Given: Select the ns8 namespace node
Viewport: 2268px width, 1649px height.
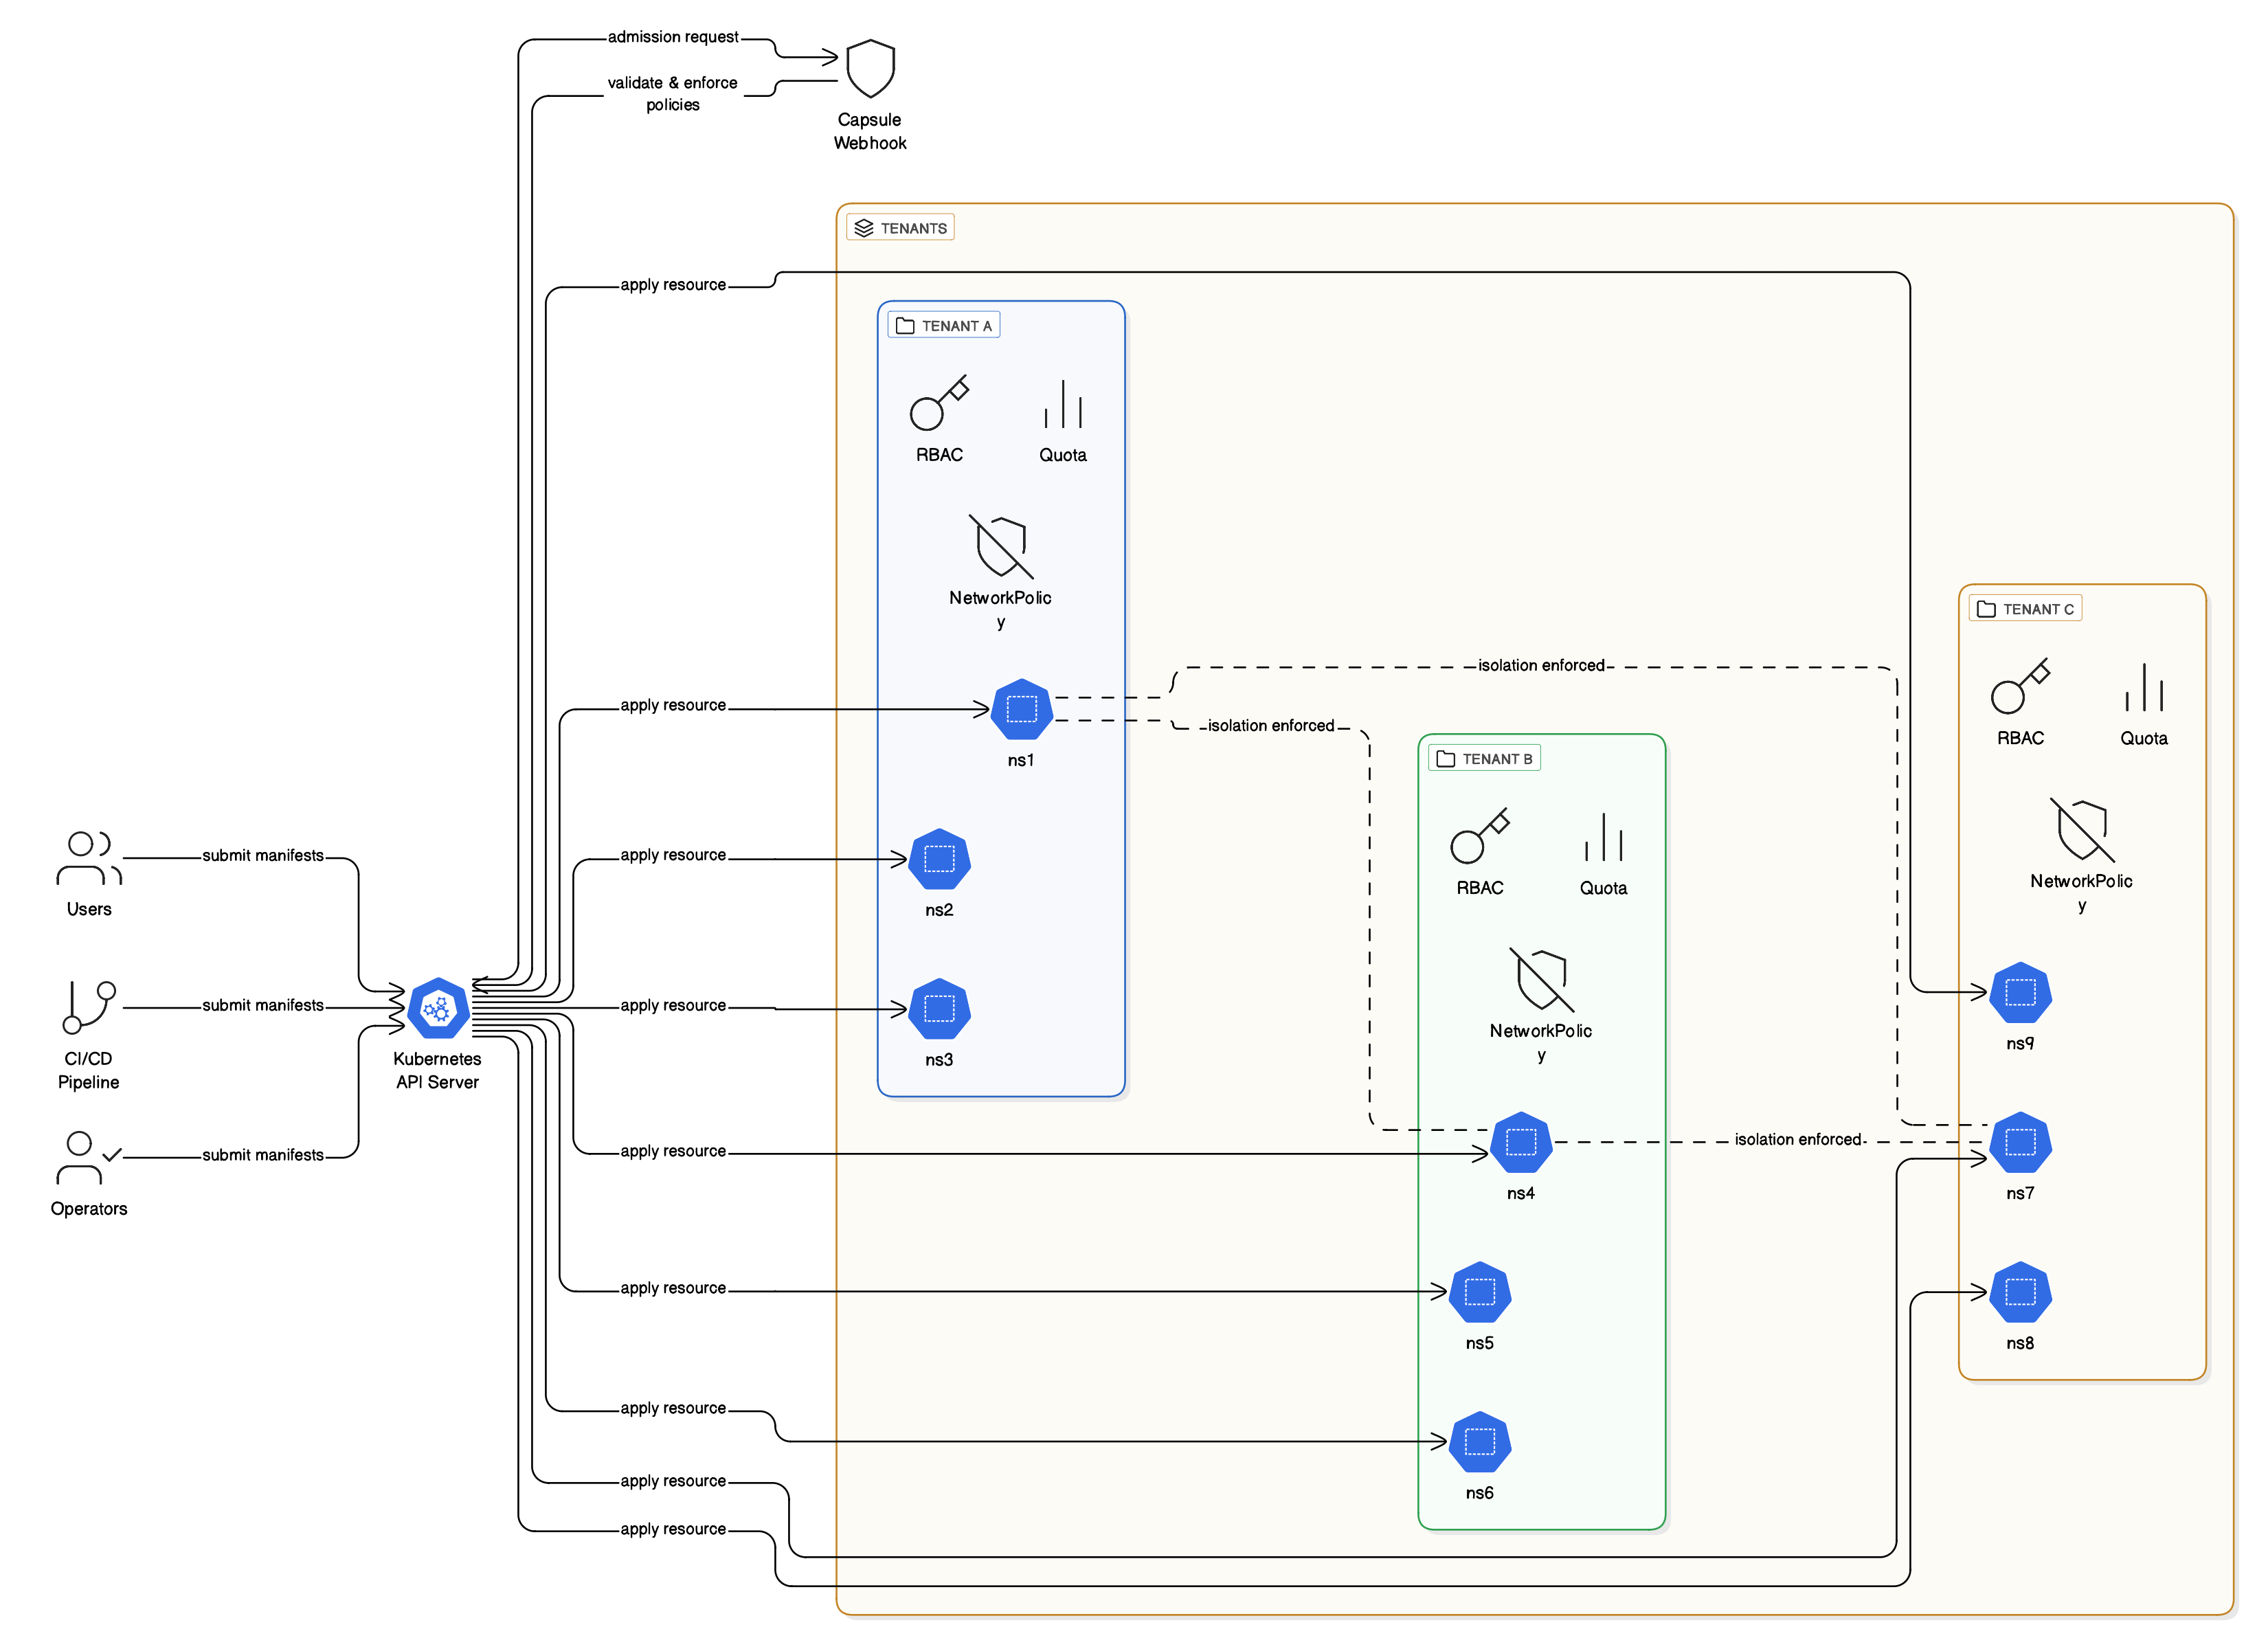Looking at the screenshot, I should pyautogui.click(x=2020, y=1292).
